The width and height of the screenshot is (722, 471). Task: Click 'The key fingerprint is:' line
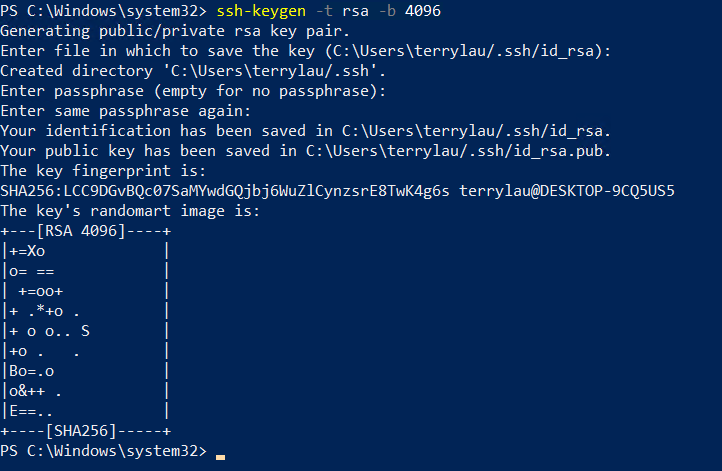(x=103, y=171)
